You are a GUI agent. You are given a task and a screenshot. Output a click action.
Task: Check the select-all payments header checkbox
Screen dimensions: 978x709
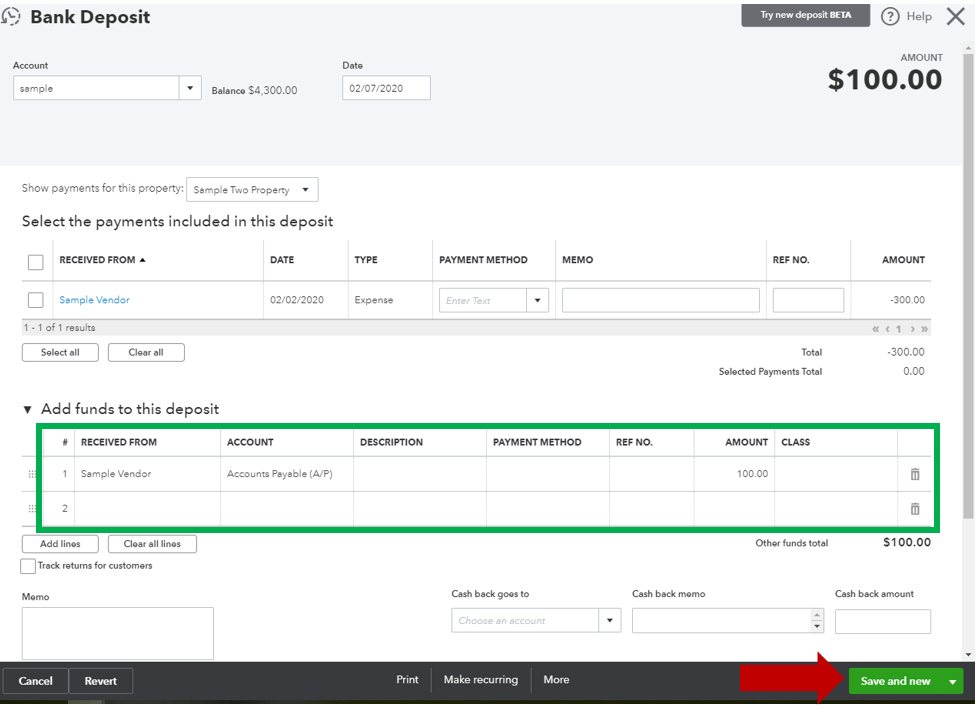coord(36,262)
